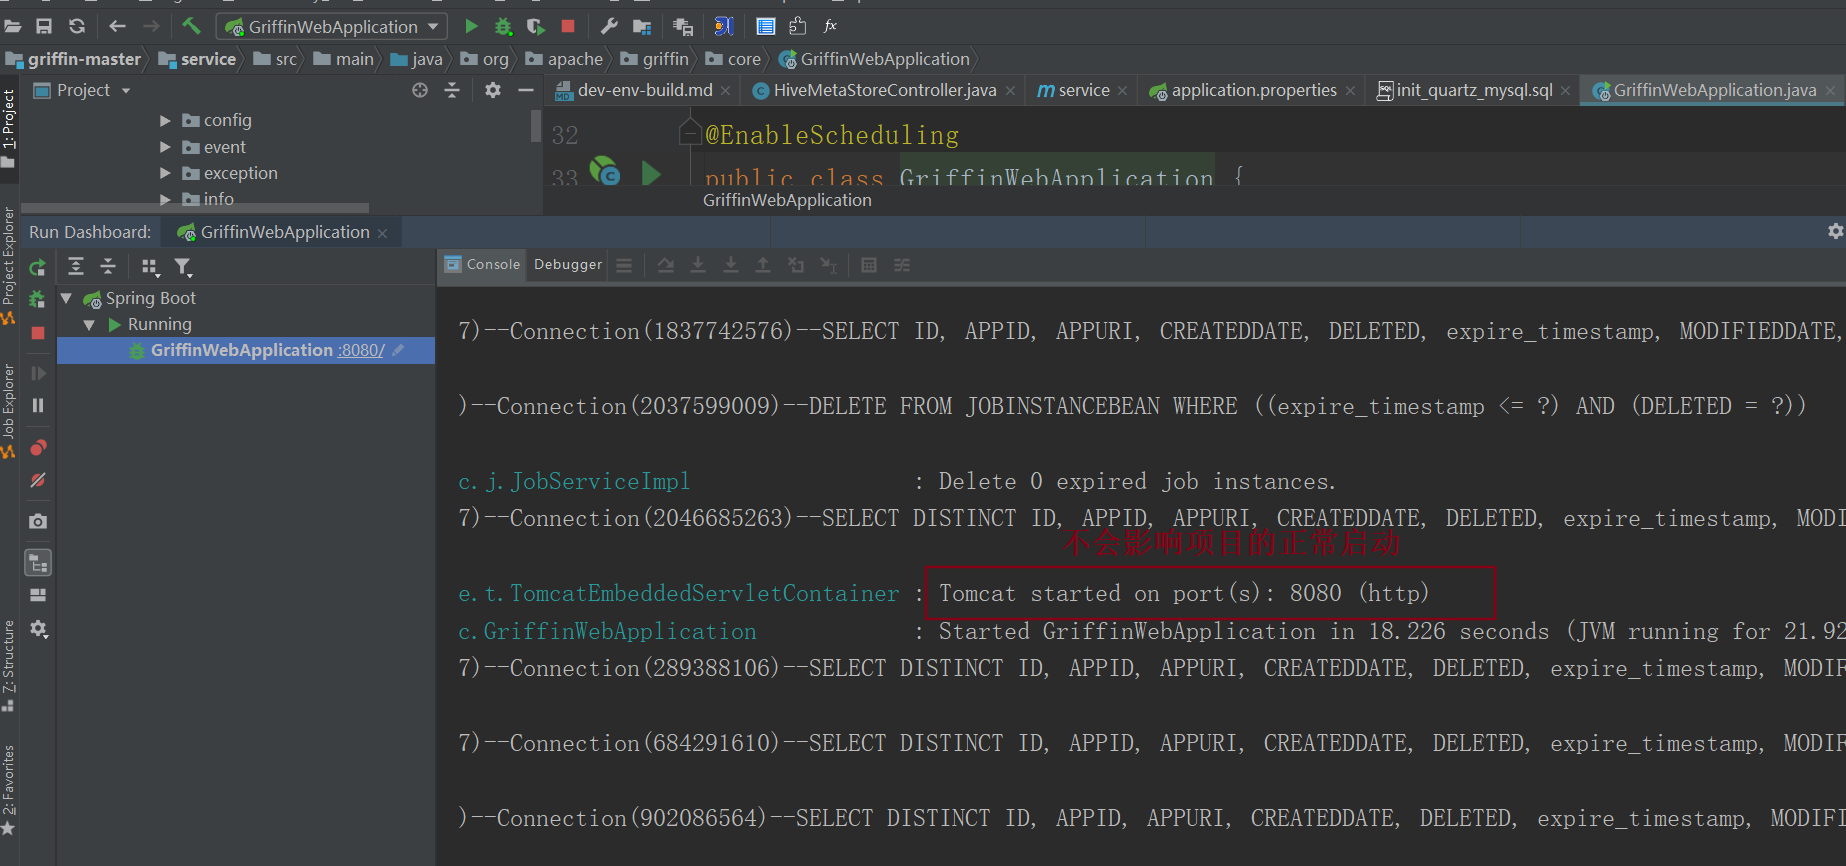Click the apache folder in the breadcrumb

tap(564, 59)
